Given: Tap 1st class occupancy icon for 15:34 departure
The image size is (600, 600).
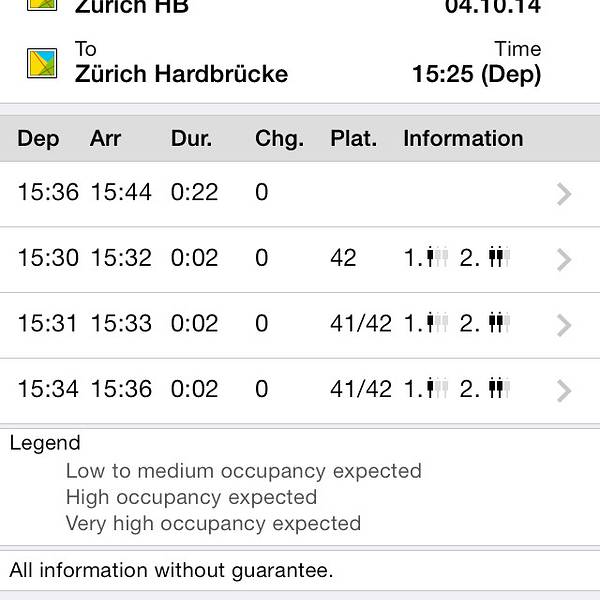Looking at the screenshot, I should 436,388.
